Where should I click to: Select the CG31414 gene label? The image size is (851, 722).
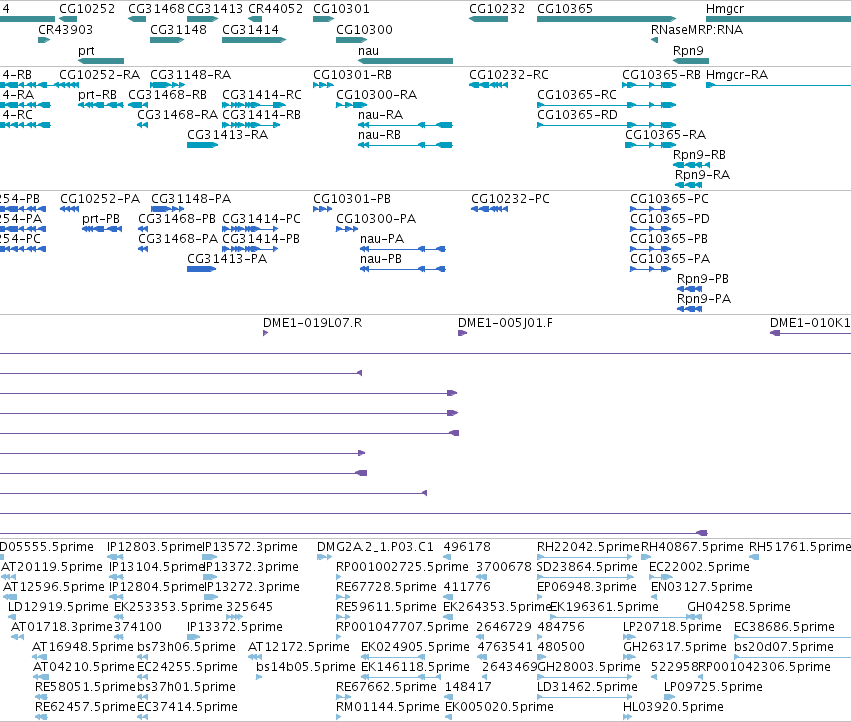coord(250,29)
